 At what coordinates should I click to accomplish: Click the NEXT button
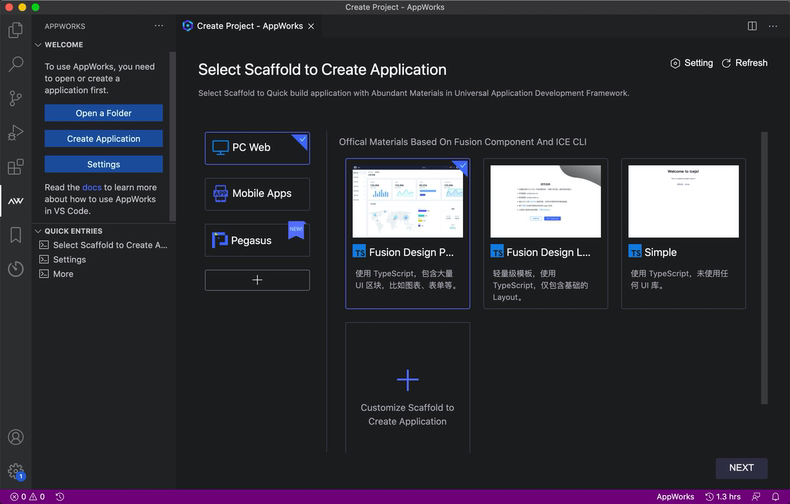741,468
